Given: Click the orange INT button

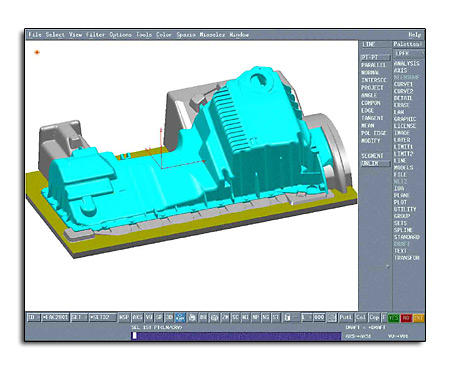Looking at the screenshot, I should pyautogui.click(x=418, y=318).
